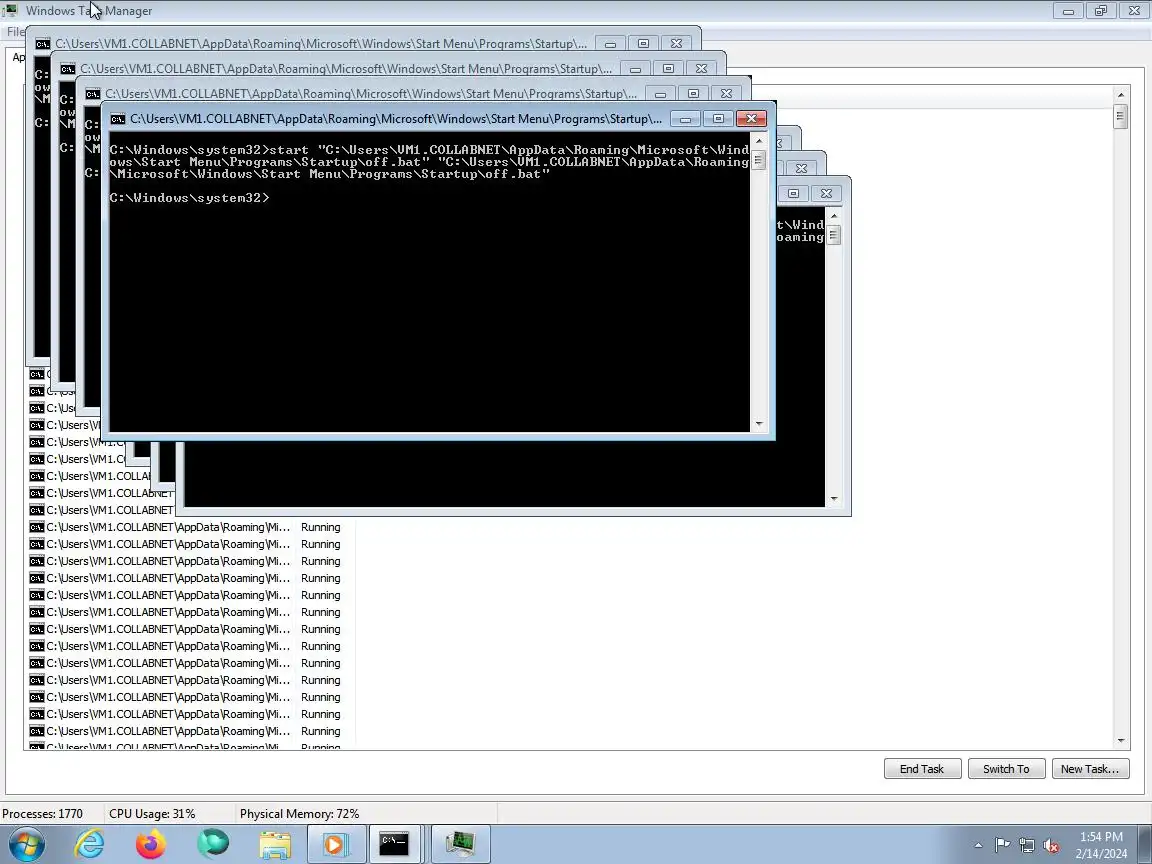The width and height of the screenshot is (1152, 864).
Task: Open Firefox from the taskbar
Action: click(x=151, y=844)
